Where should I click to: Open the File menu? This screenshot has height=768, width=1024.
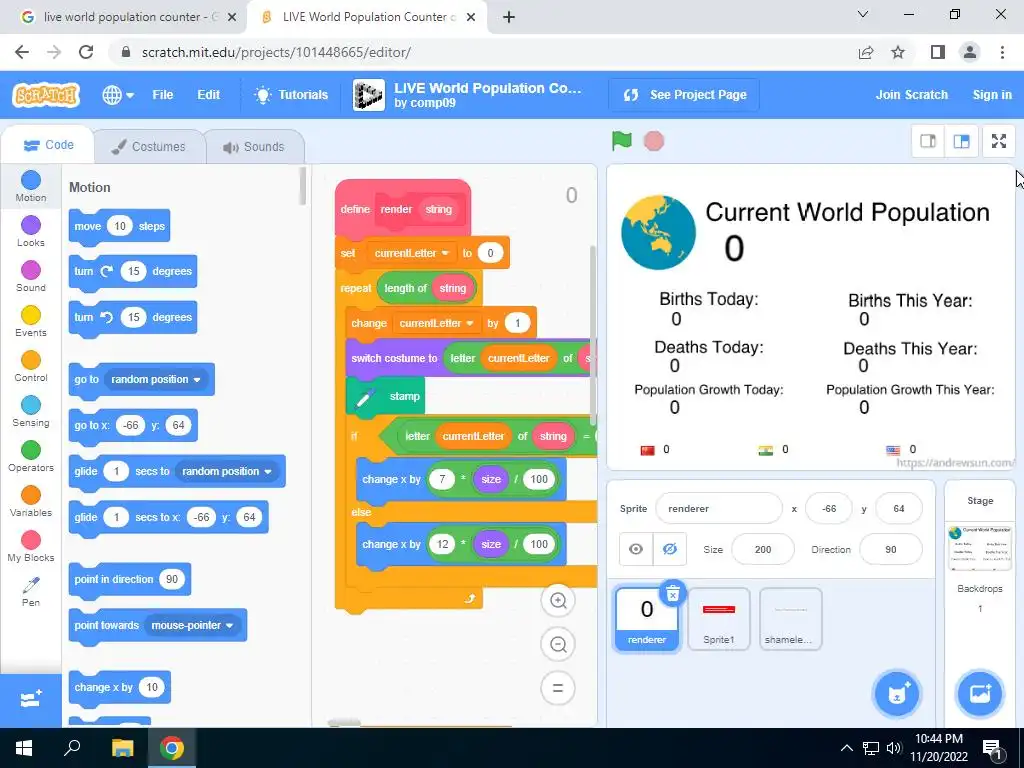pos(163,95)
